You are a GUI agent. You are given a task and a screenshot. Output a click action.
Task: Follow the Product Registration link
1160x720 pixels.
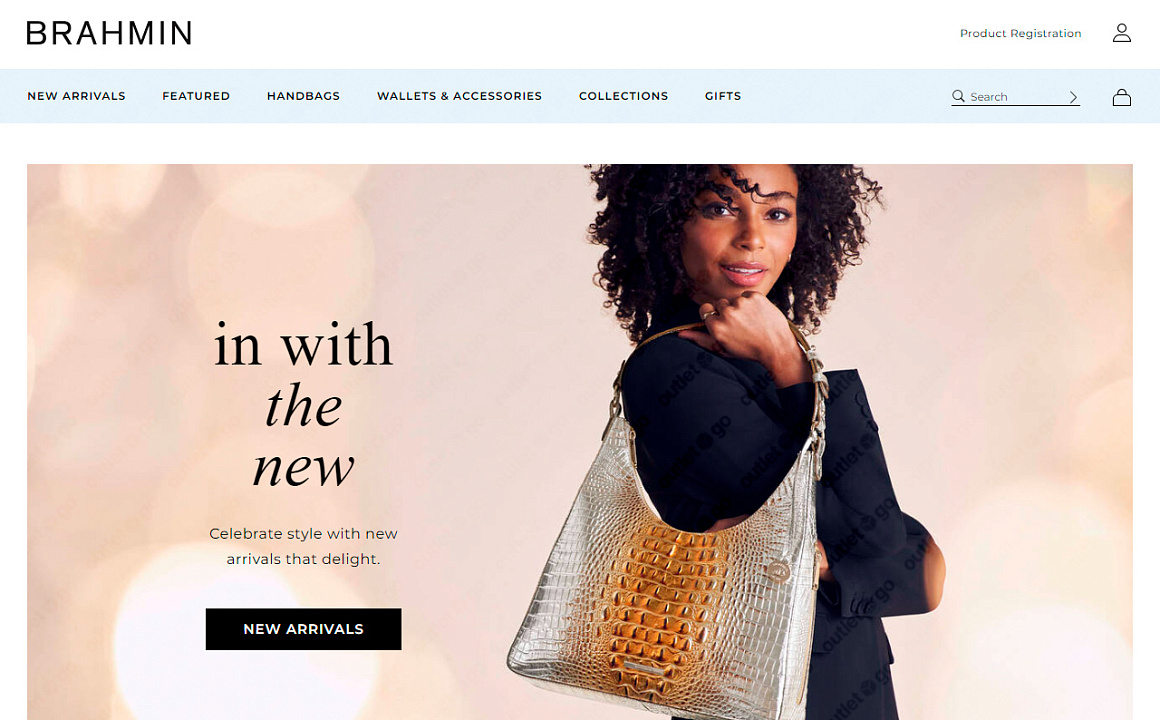1020,33
